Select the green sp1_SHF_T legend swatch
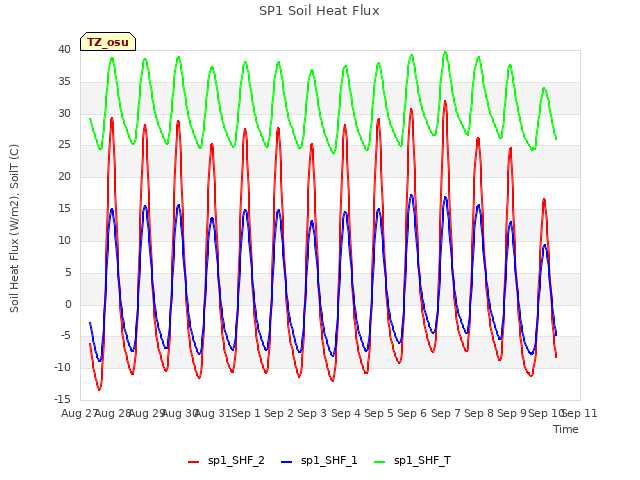The width and height of the screenshot is (640, 480). [x=380, y=461]
